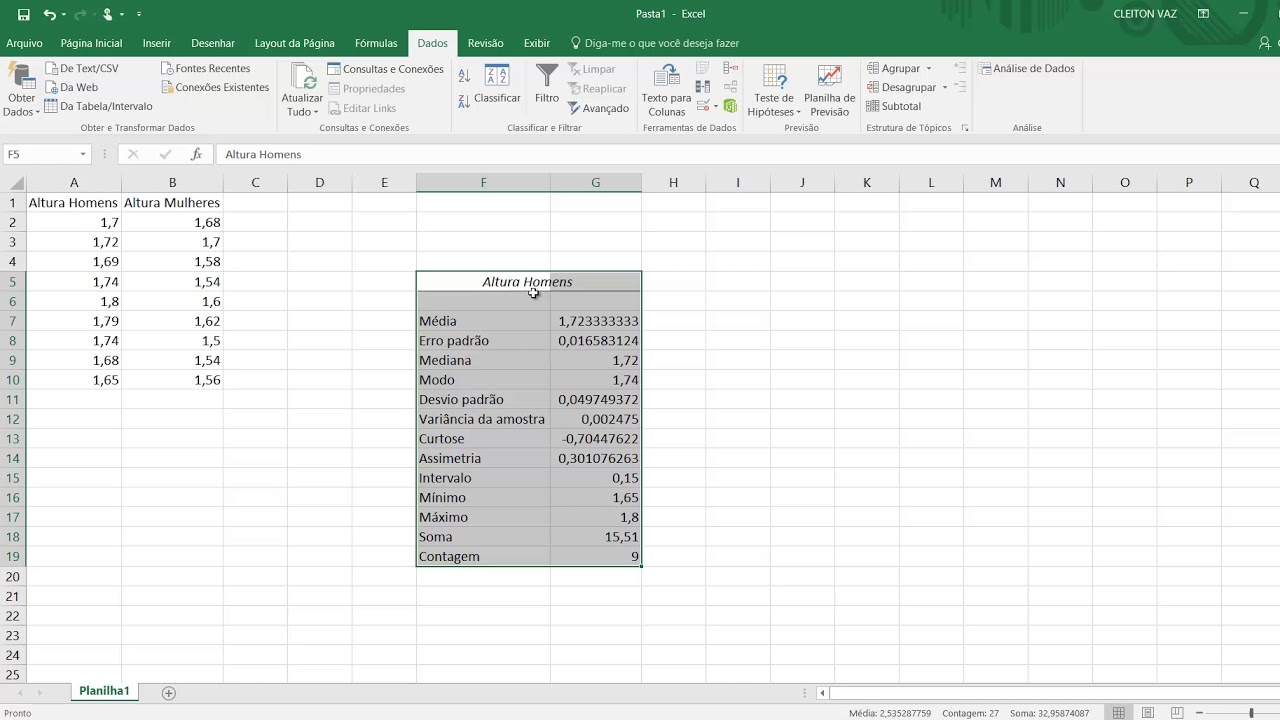Click the Média label cell
Viewport: 1280px width, 720px height.
coord(483,321)
